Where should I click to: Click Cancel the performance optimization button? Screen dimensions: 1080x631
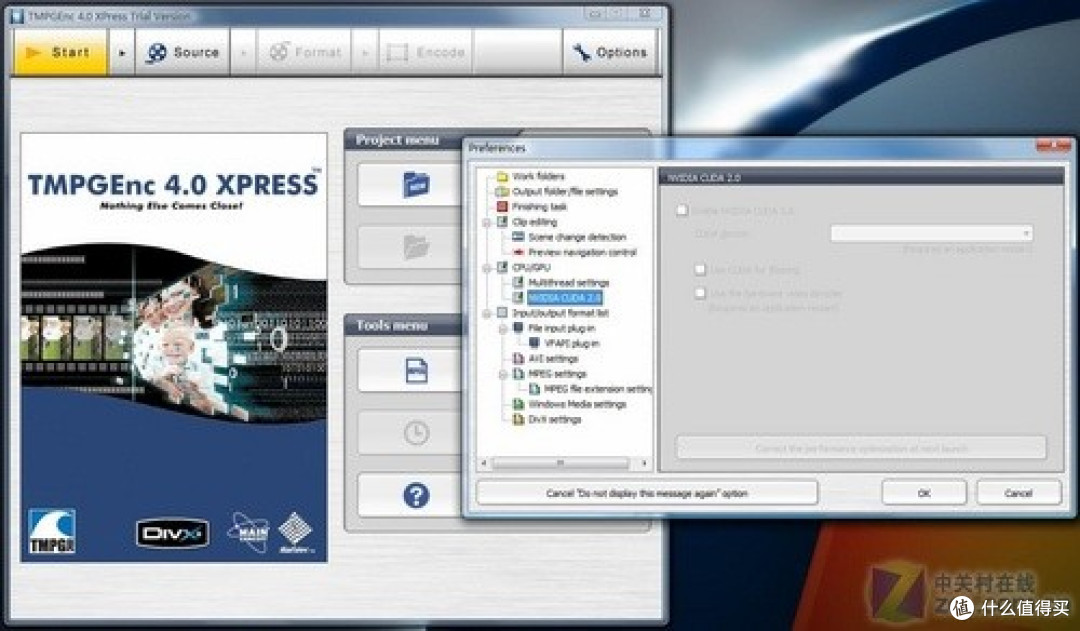coord(861,448)
